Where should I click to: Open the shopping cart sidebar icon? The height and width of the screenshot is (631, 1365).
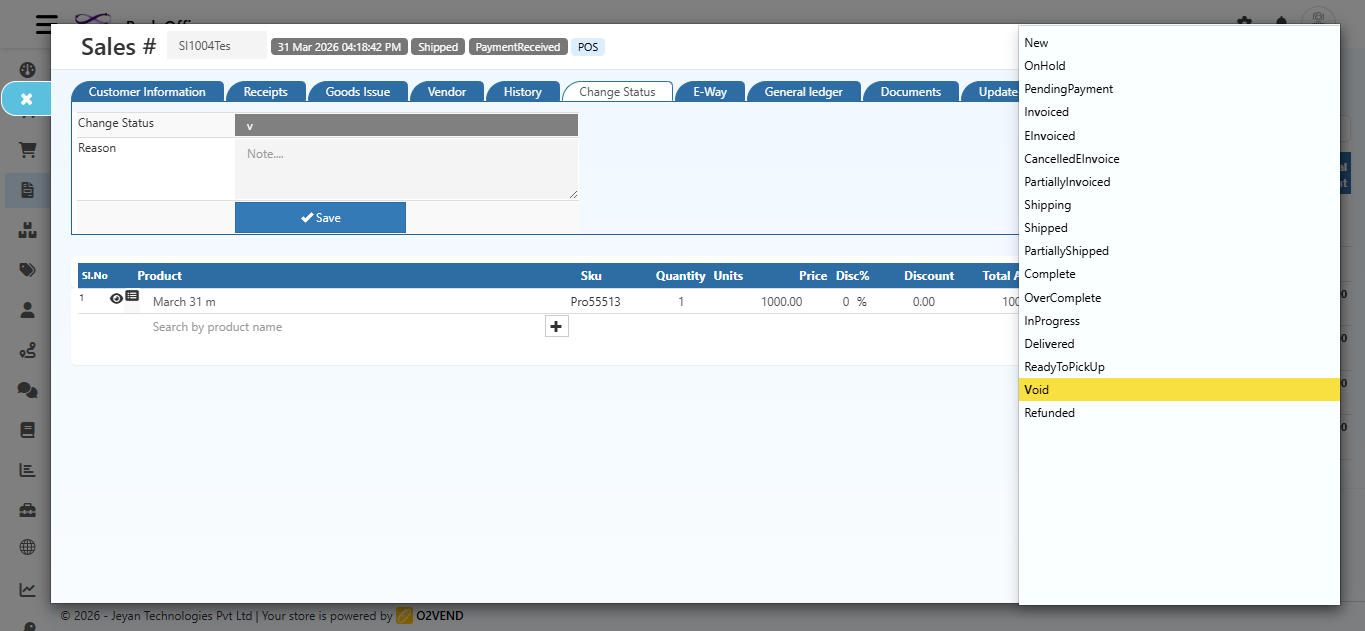click(x=27, y=149)
